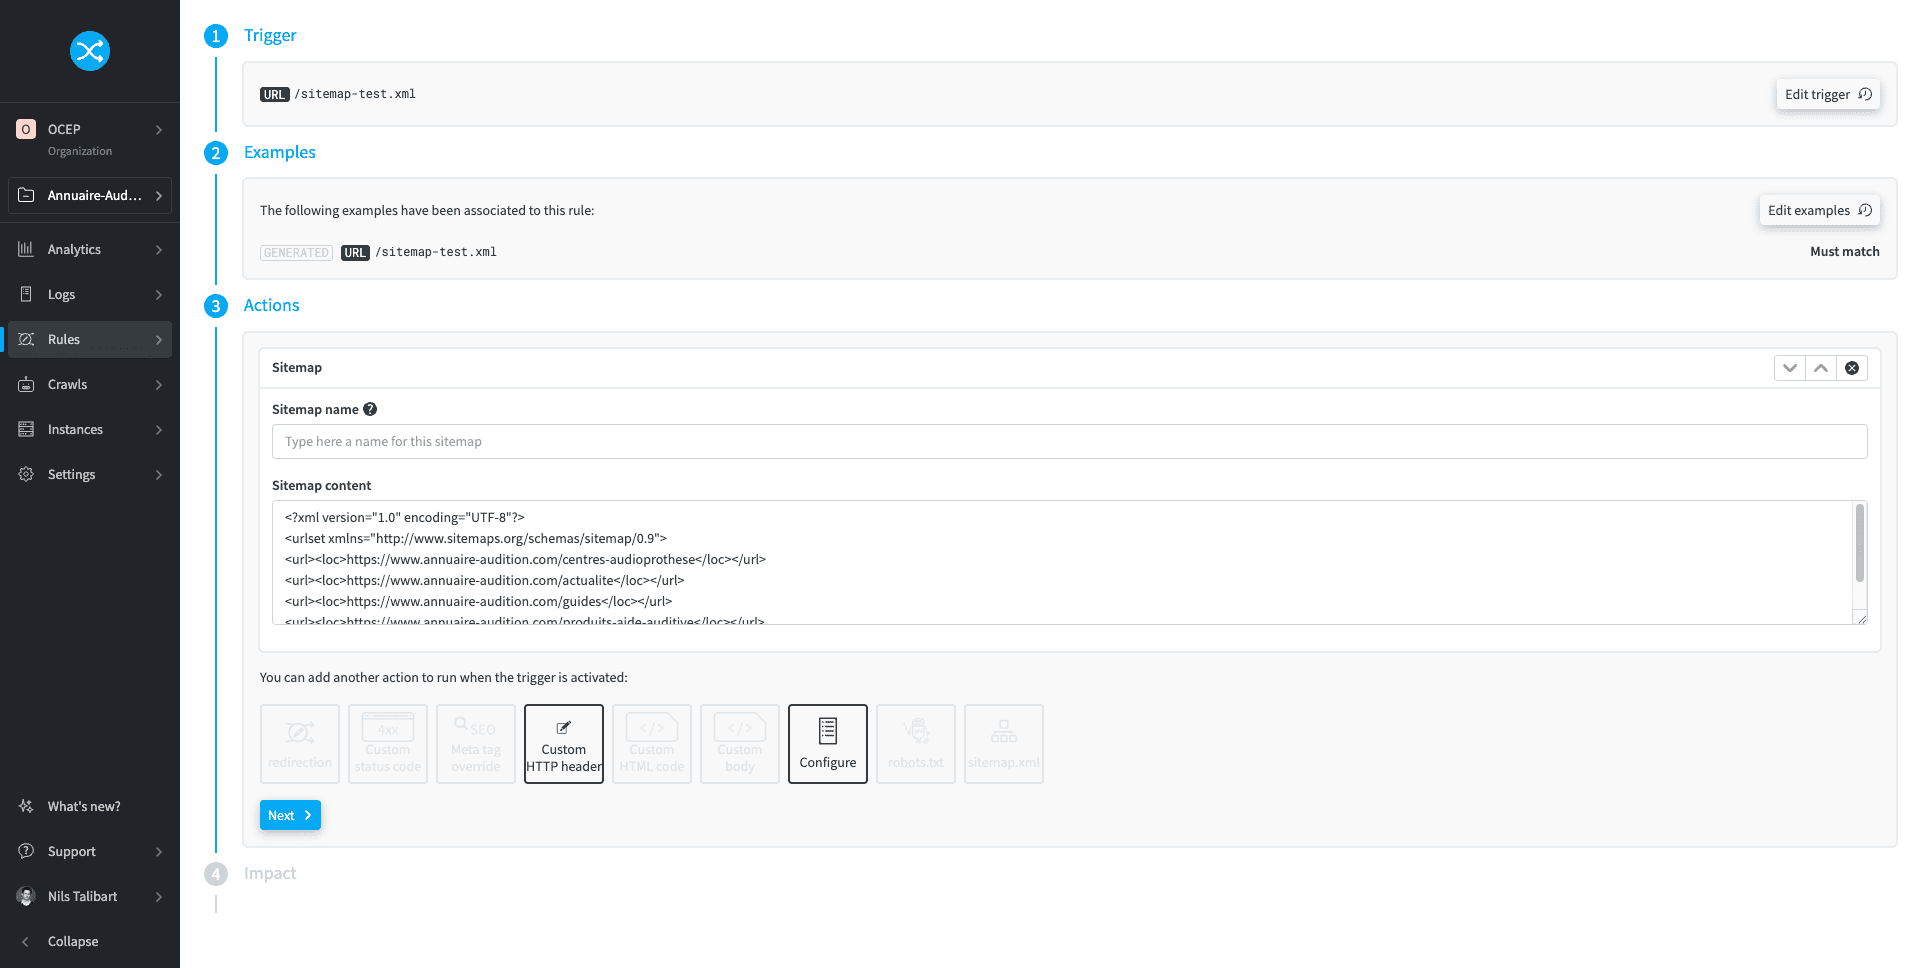Open the Analytics section in sidebar
The image size is (1920, 968).
tap(74, 249)
